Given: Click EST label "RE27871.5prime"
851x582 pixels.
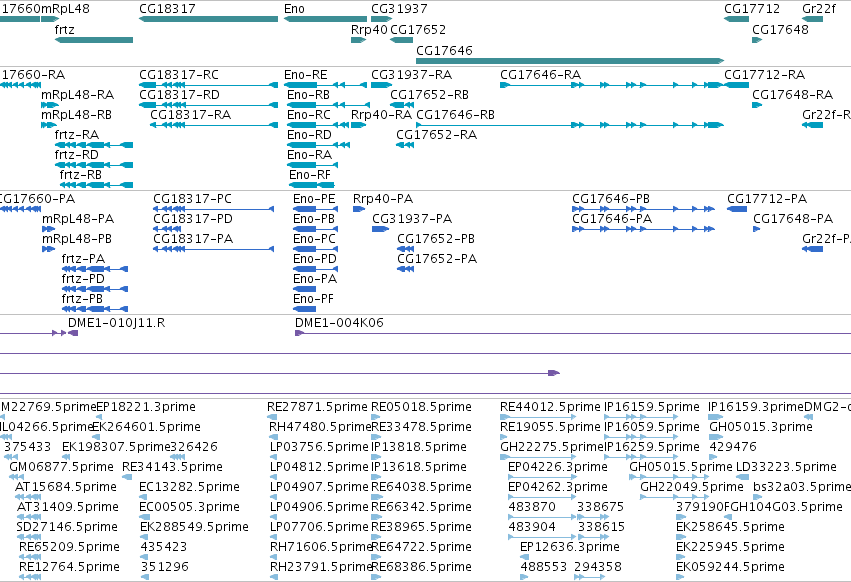Looking at the screenshot, I should pos(317,407).
